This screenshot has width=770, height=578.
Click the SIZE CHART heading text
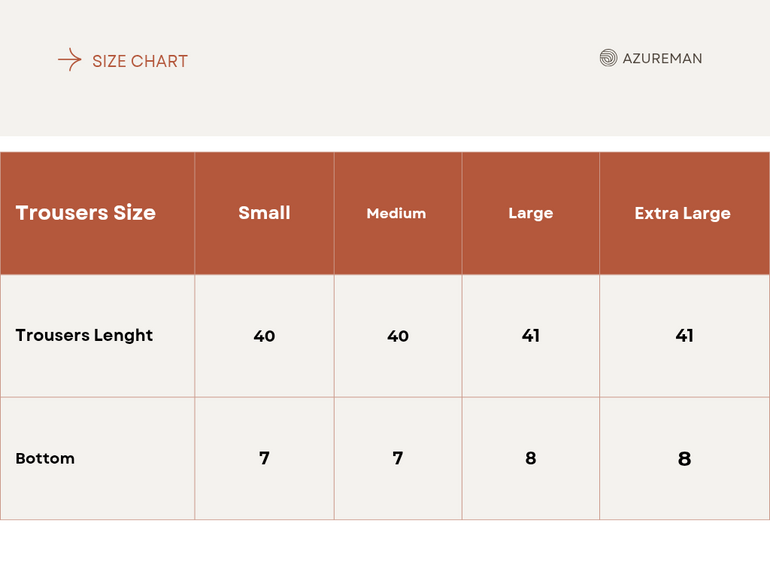coord(140,61)
